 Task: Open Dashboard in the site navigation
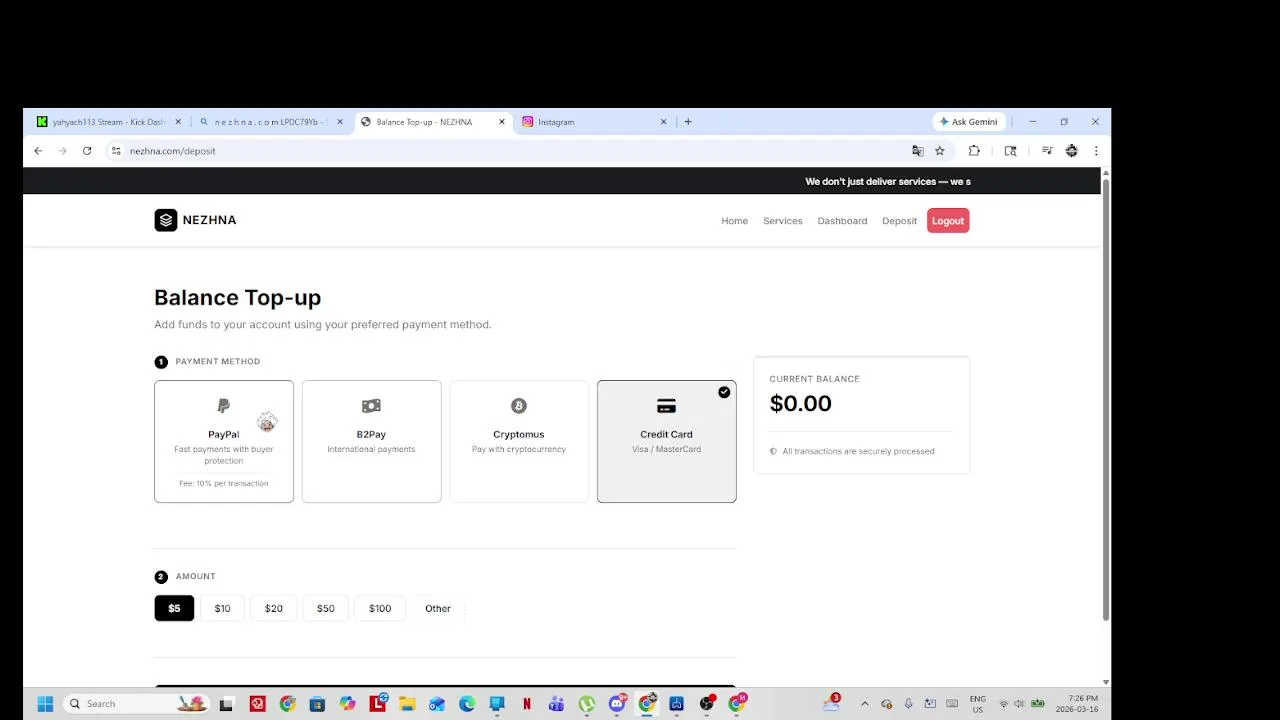[842, 221]
